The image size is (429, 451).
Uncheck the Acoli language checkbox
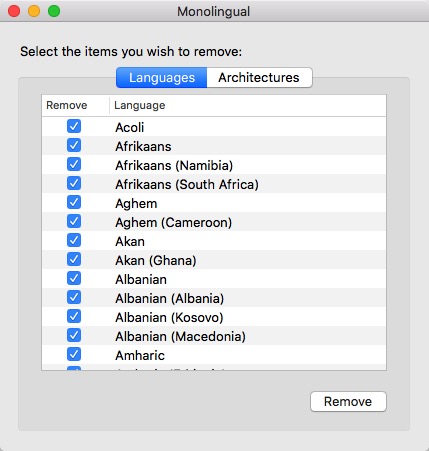74,126
